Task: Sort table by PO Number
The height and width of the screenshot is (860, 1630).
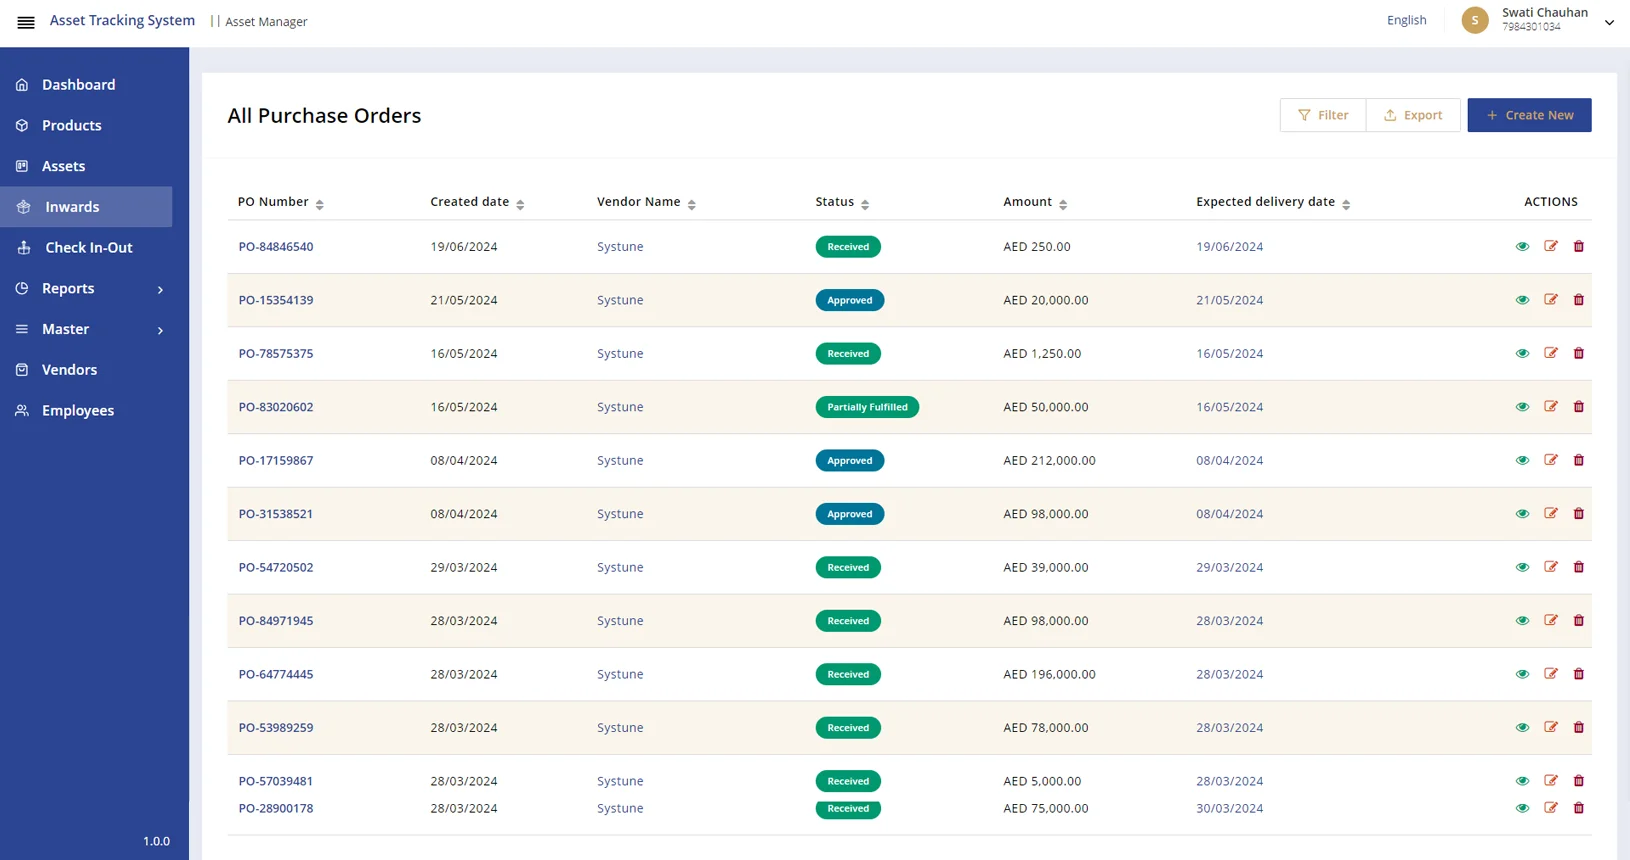Action: (x=320, y=204)
